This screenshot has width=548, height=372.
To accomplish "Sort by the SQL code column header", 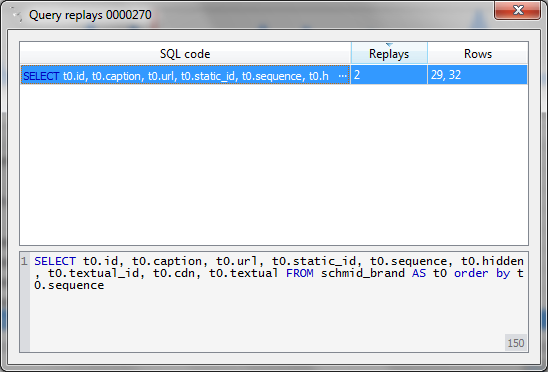I will pyautogui.click(x=185, y=53).
